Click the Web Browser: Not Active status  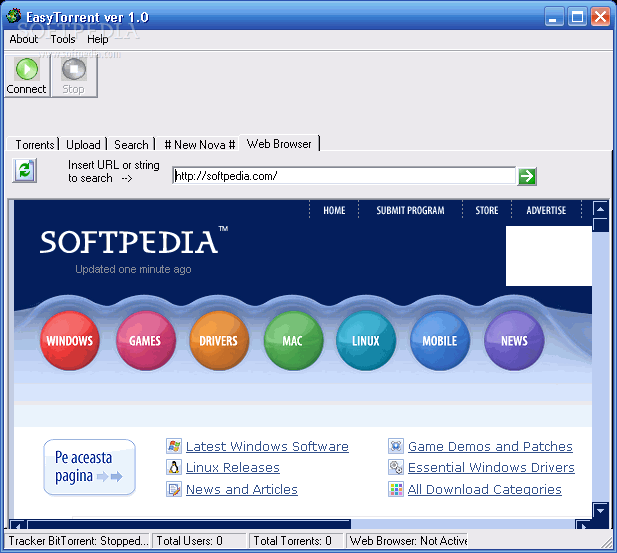408,541
